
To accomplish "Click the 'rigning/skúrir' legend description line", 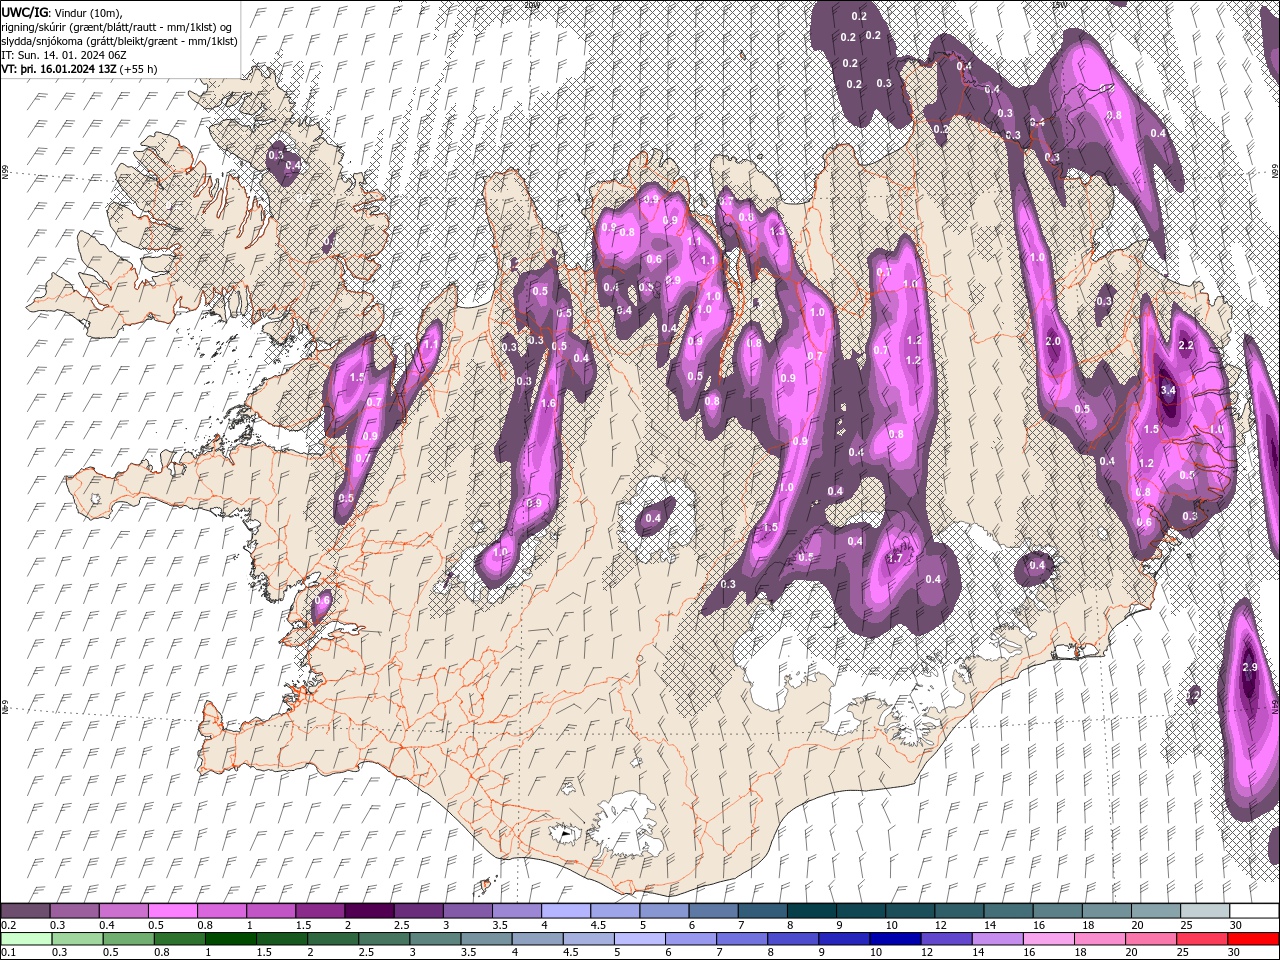I will click(118, 26).
